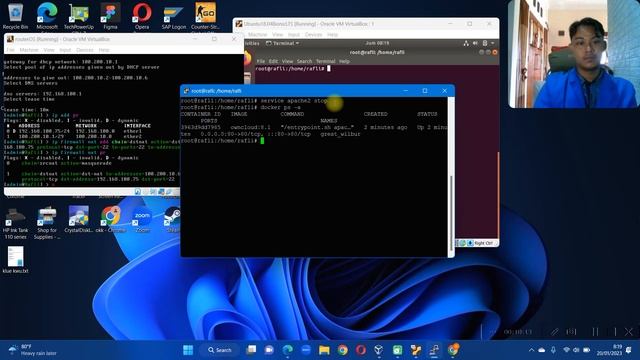Image resolution: width=640 pixels, height=360 pixels.
Task: Close the Ubuntu terminal with orange button
Action: coord(495,52)
